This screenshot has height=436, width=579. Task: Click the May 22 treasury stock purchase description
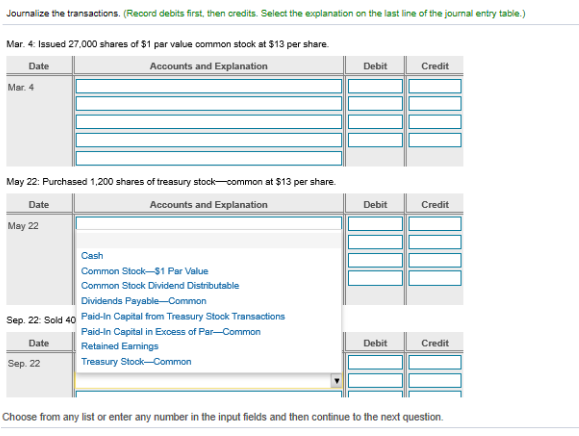[171, 182]
